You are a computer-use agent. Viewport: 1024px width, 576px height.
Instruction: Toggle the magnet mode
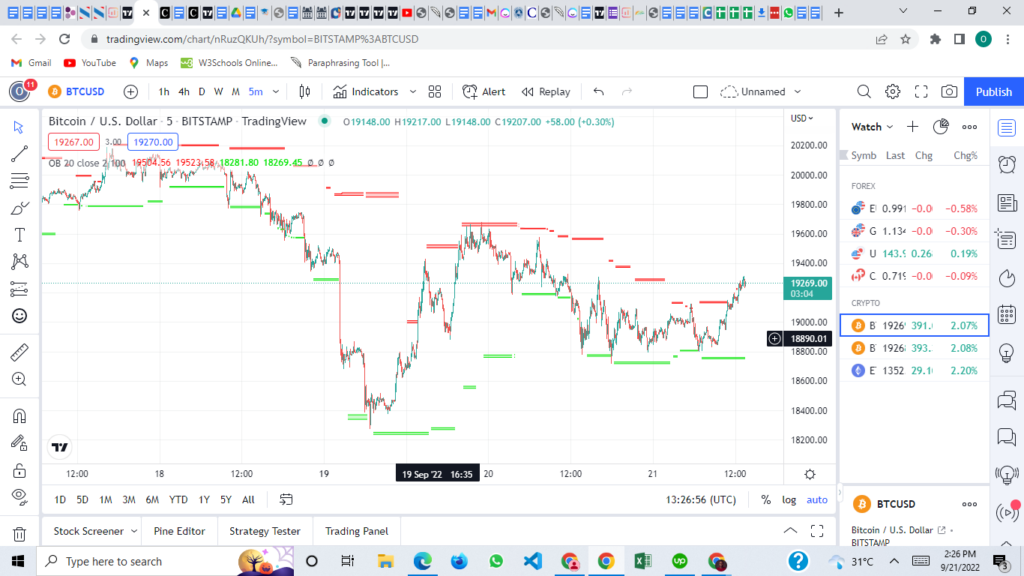(x=19, y=416)
